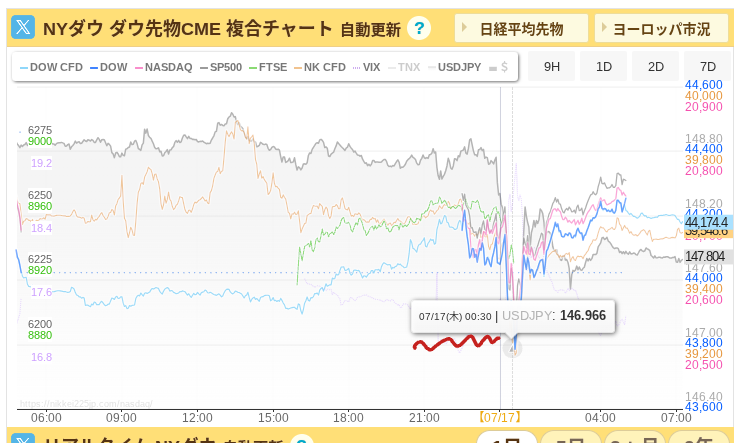This screenshot has width=739, height=443.
Task: Click the chart crosshair marker point
Action: 512,349
